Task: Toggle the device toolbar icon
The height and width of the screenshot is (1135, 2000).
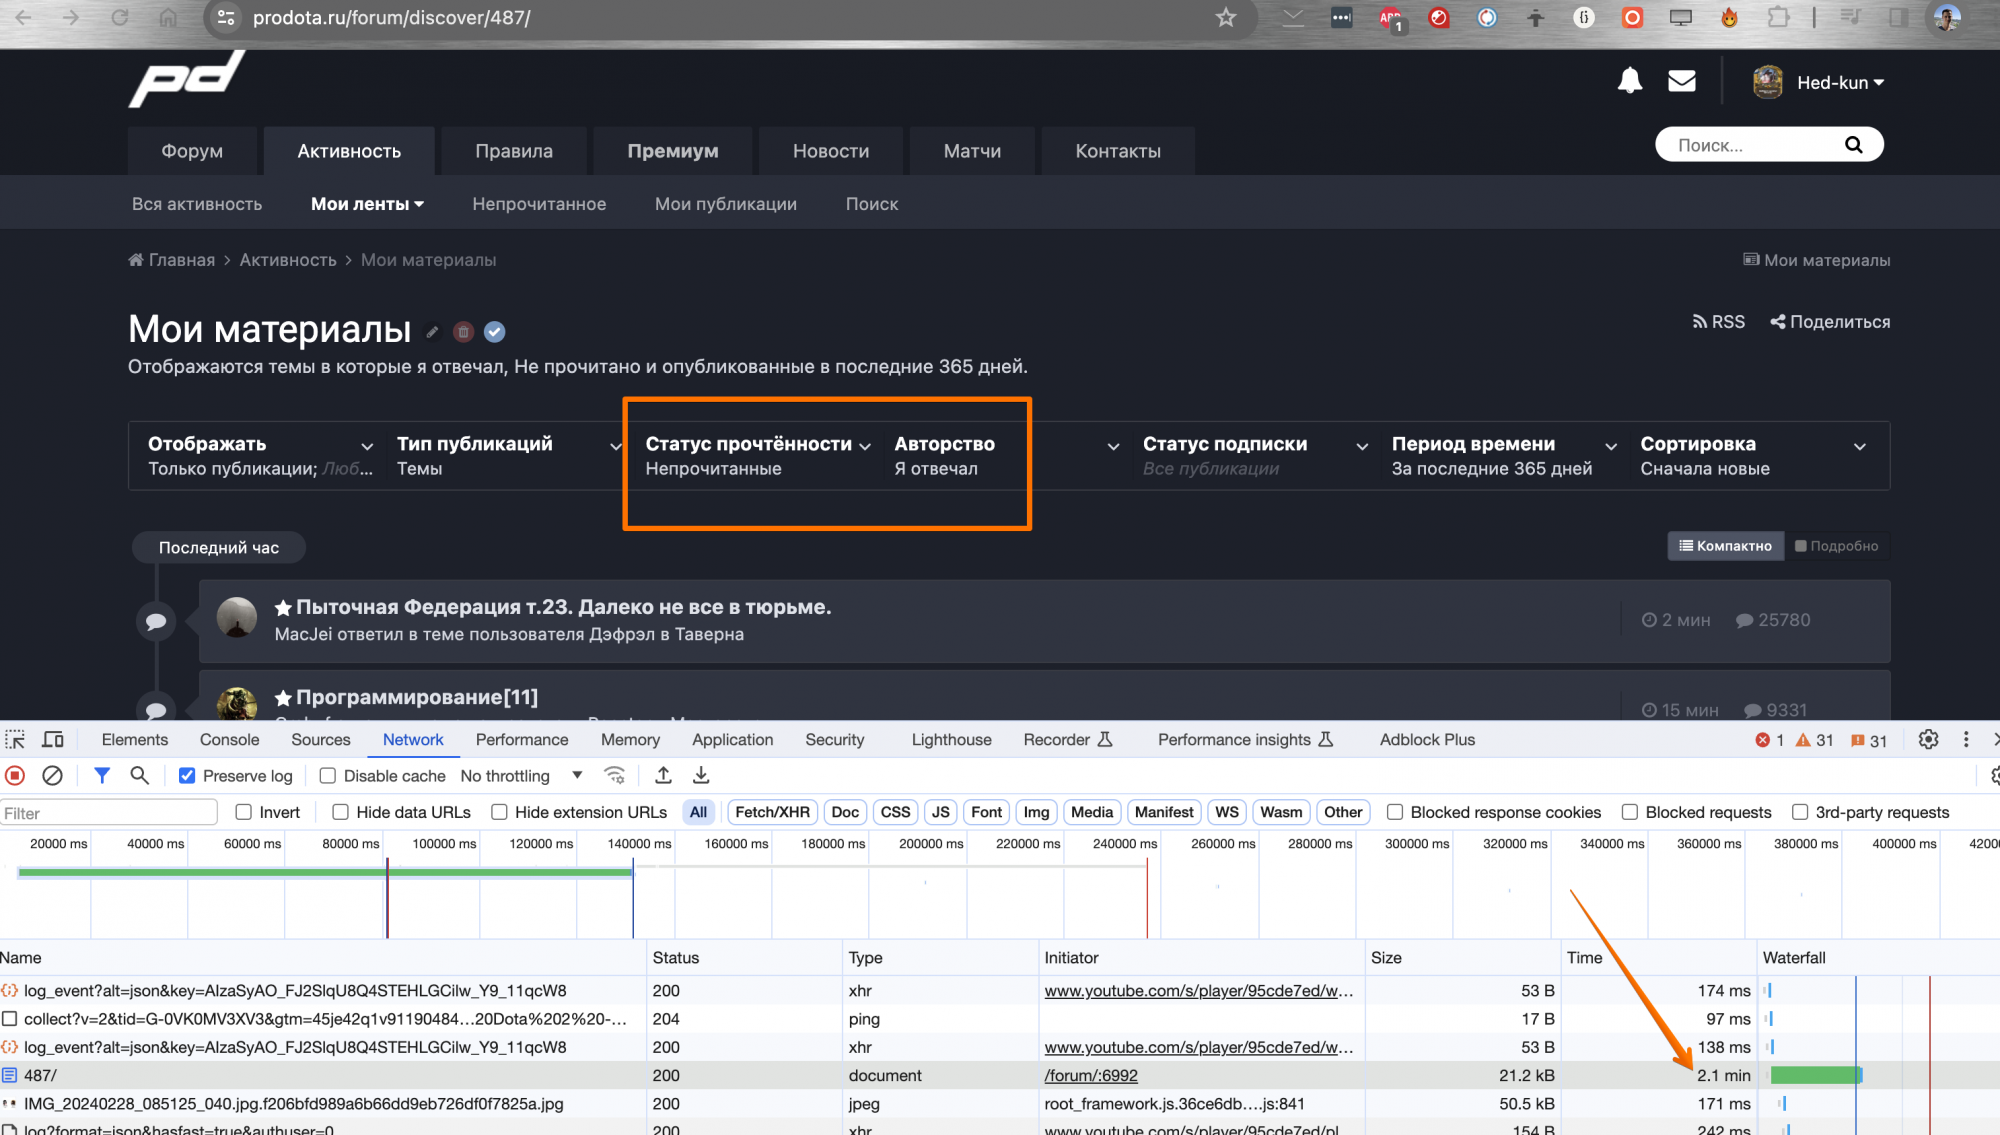Action: 53,740
